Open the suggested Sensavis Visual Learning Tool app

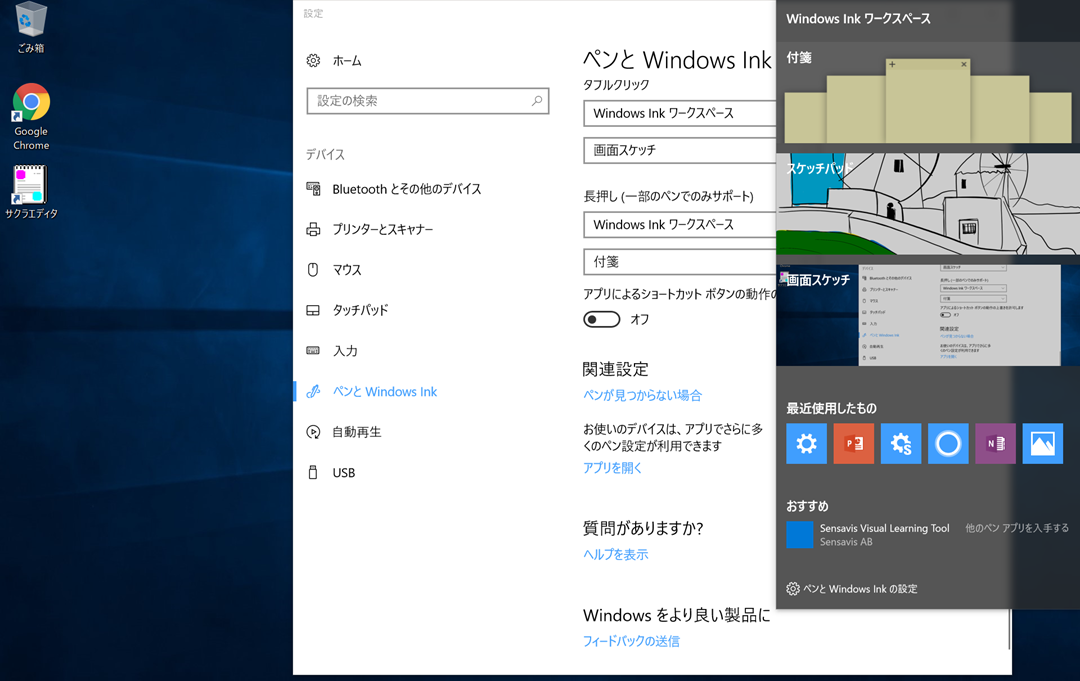(x=868, y=535)
